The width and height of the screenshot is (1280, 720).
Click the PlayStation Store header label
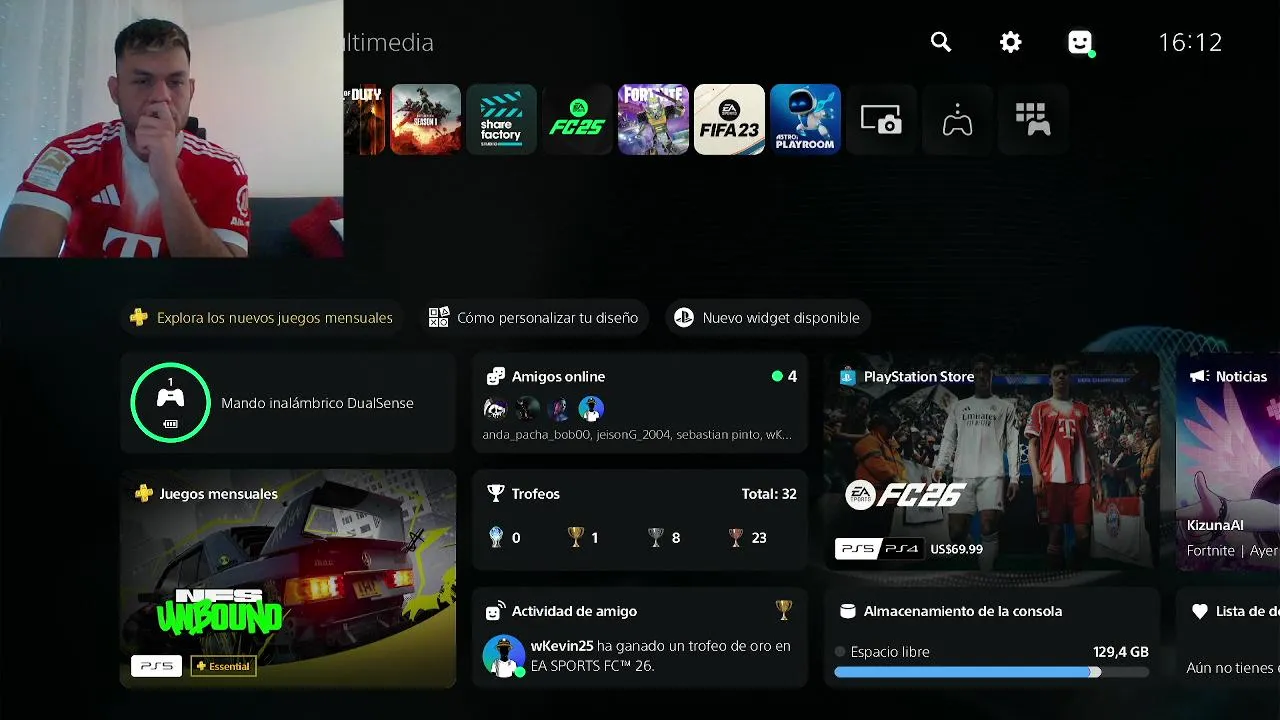[x=919, y=377]
